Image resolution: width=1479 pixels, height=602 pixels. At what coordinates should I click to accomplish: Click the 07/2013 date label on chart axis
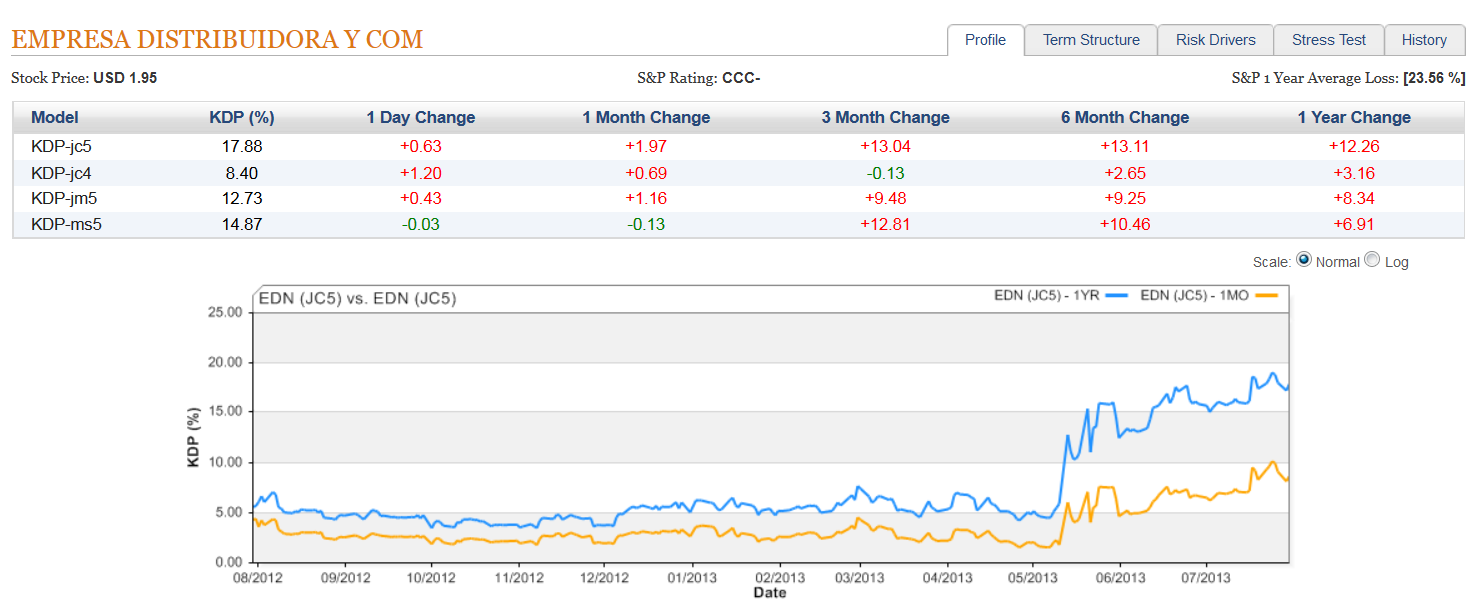tap(1207, 578)
